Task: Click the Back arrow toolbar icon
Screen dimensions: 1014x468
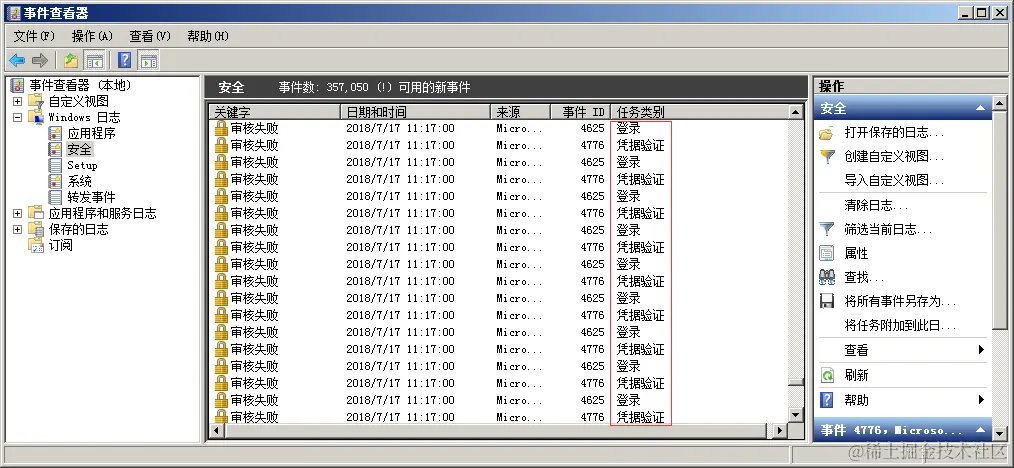Action: [x=17, y=61]
